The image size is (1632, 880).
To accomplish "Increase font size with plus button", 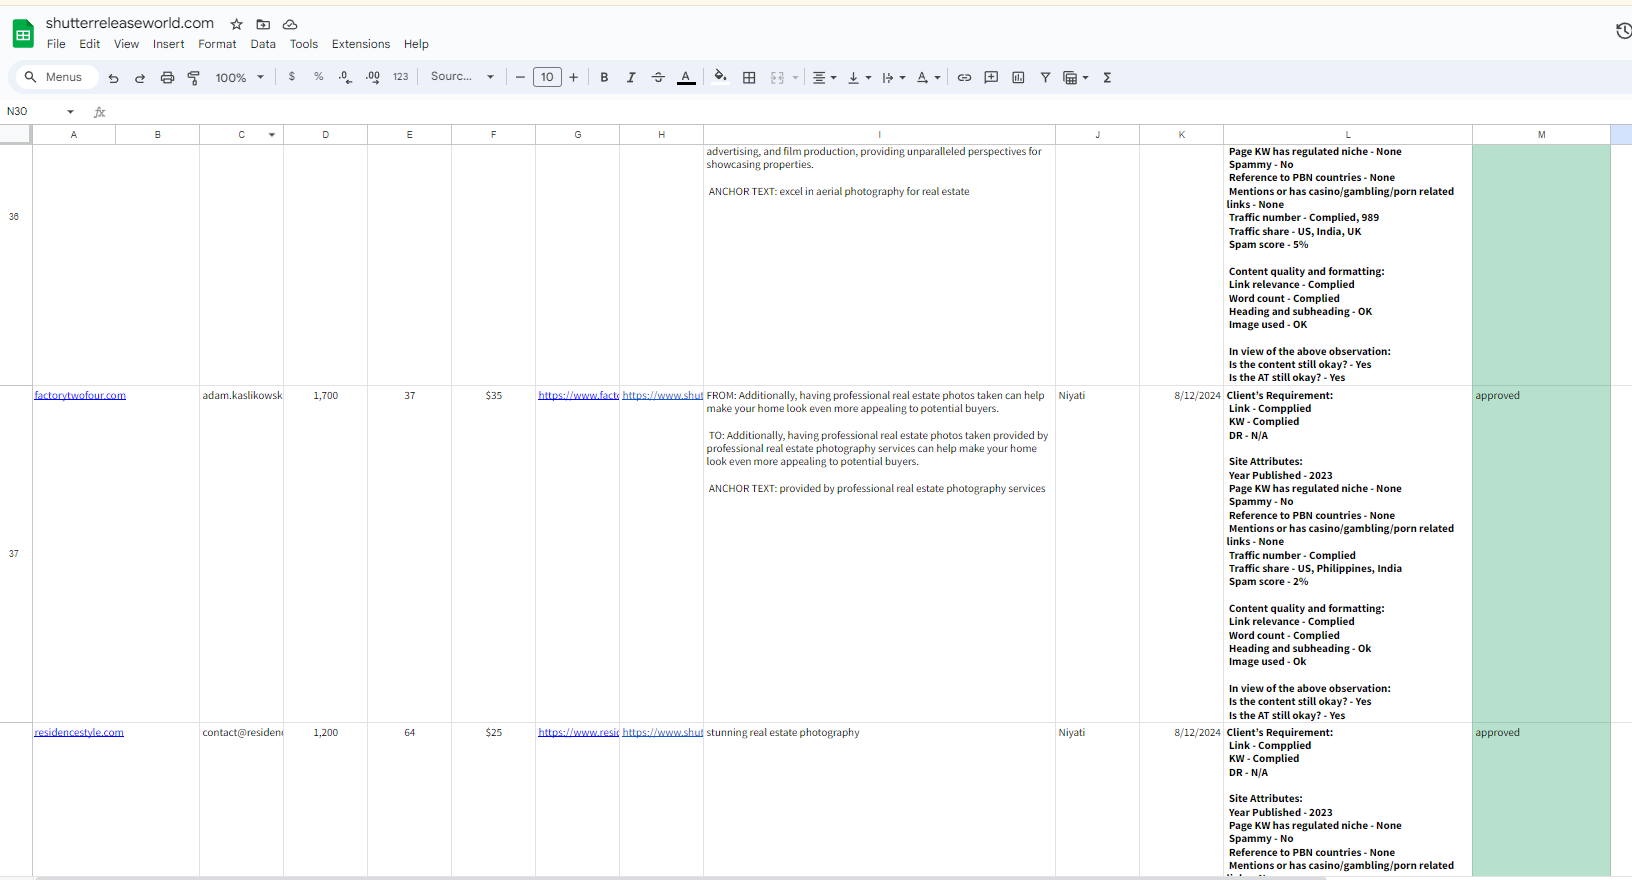I will coord(574,77).
